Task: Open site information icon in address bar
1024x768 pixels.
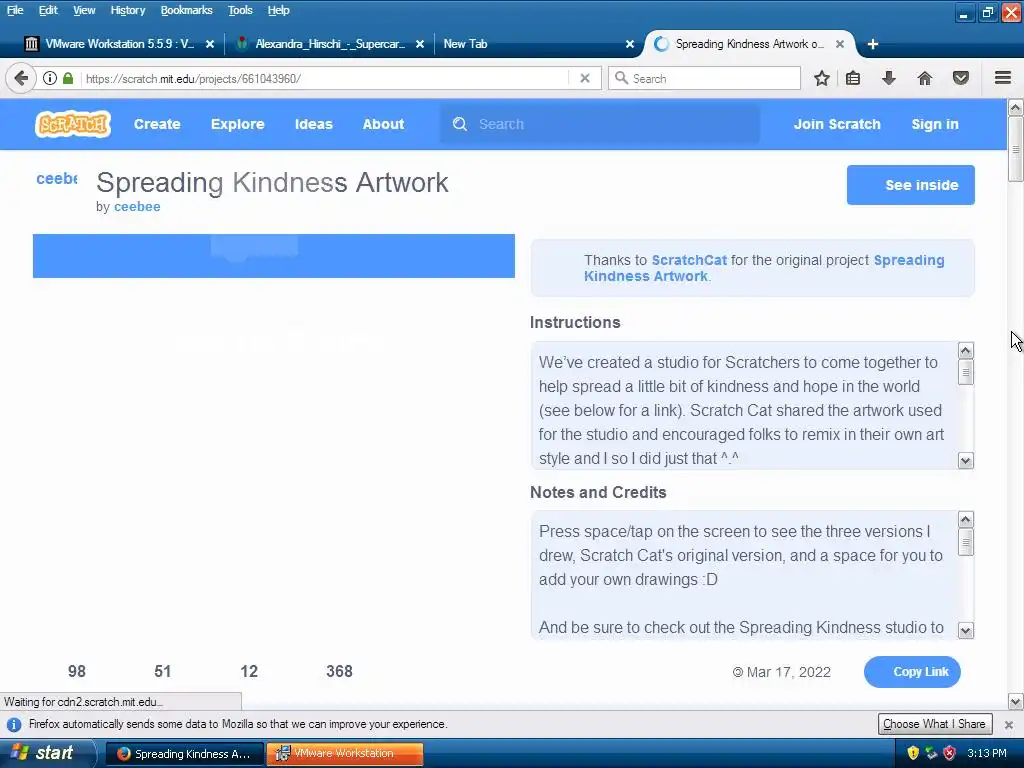Action: (x=50, y=78)
